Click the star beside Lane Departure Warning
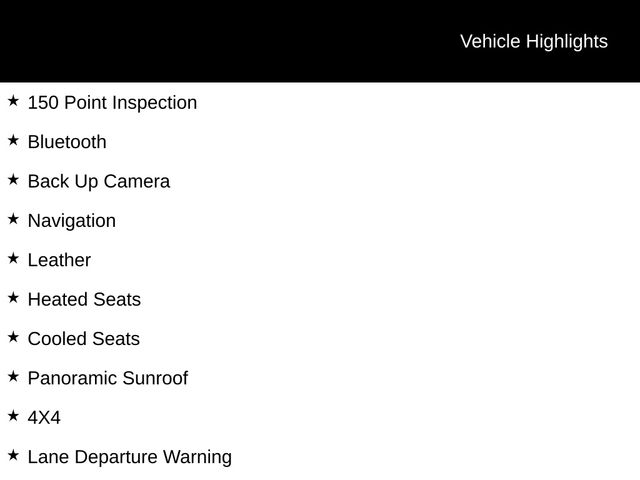The width and height of the screenshot is (640, 480). point(13,455)
